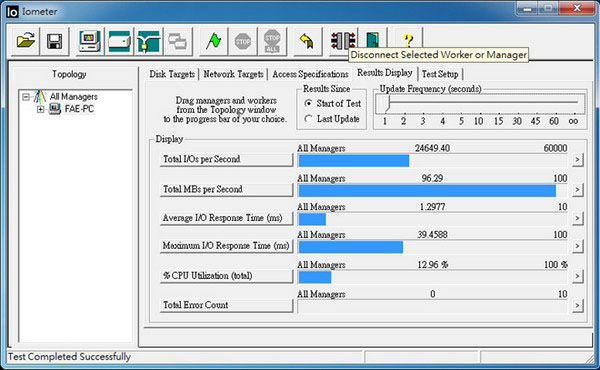Switch to the Network Targets tab

pyautogui.click(x=233, y=74)
